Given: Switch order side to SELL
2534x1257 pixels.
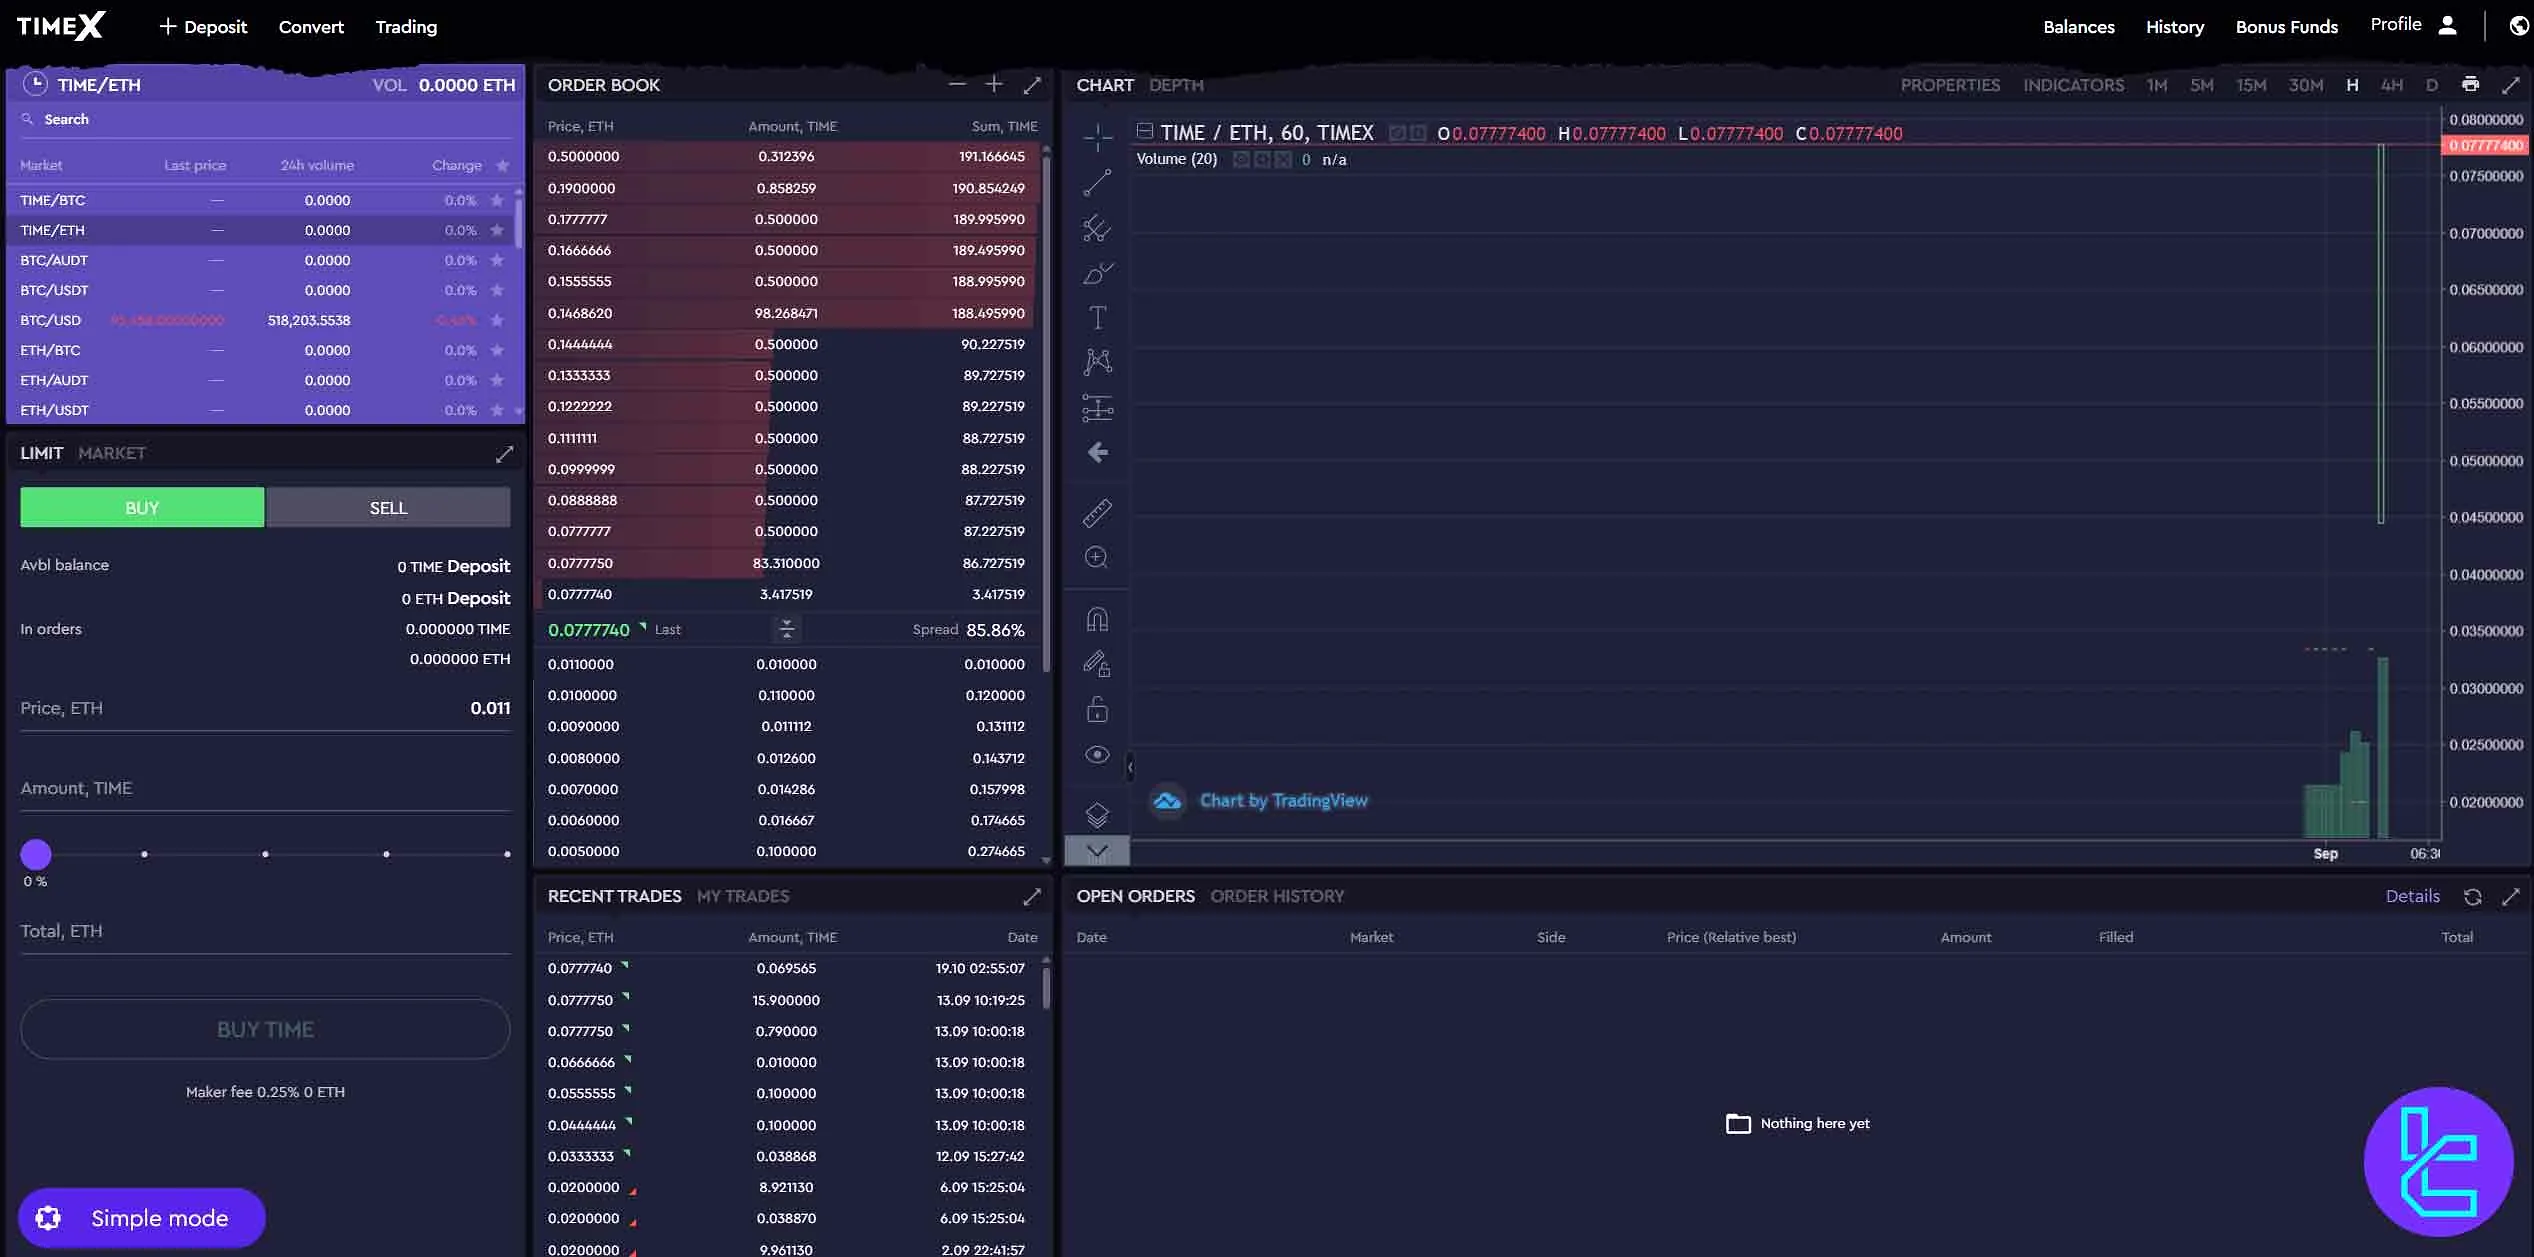Looking at the screenshot, I should pyautogui.click(x=388, y=508).
